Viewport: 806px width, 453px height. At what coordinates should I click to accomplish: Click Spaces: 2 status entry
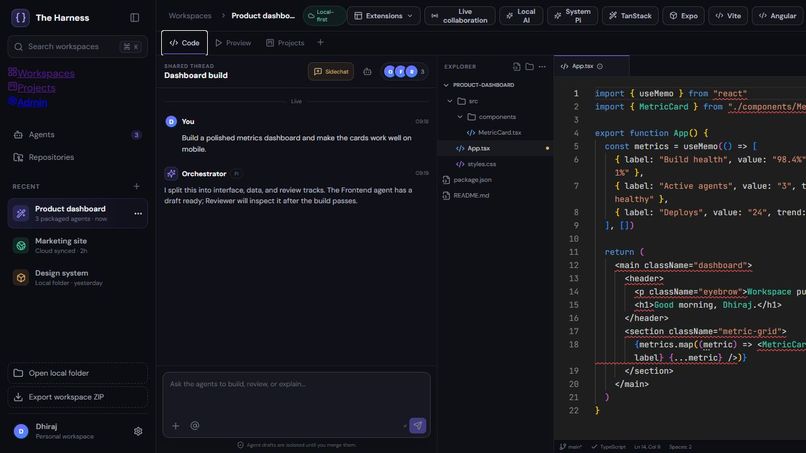click(680, 447)
